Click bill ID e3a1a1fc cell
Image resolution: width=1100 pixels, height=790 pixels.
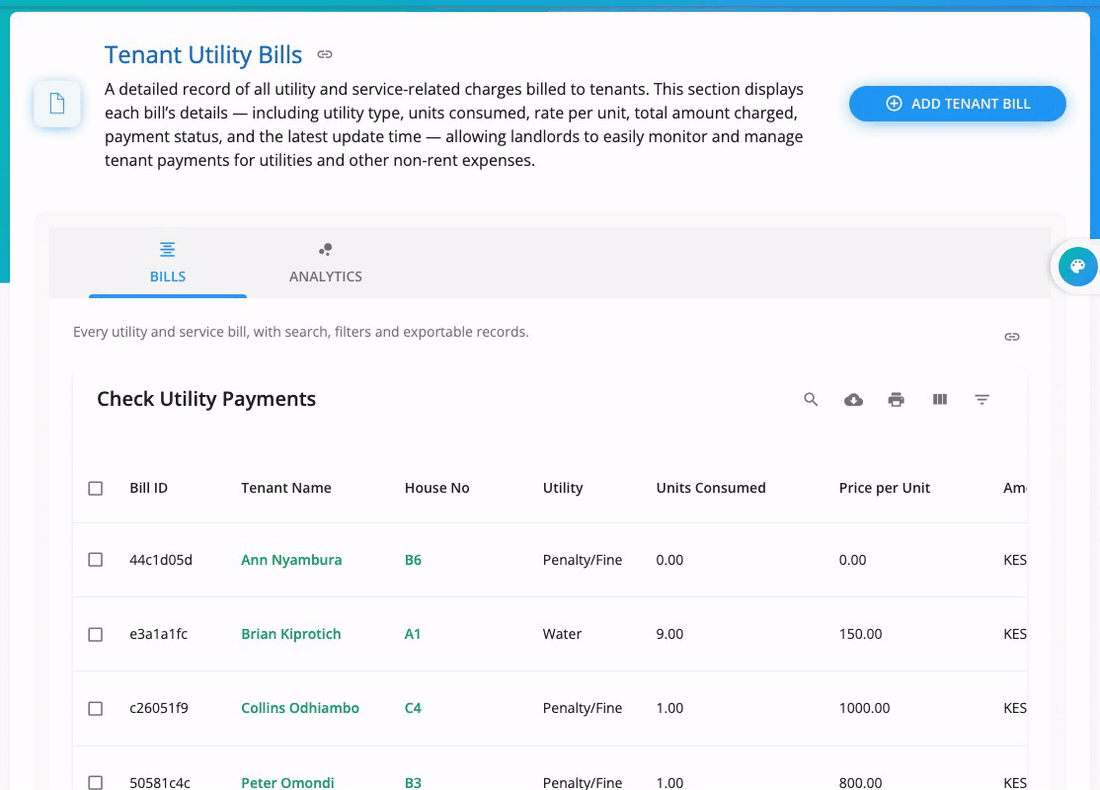pos(159,634)
